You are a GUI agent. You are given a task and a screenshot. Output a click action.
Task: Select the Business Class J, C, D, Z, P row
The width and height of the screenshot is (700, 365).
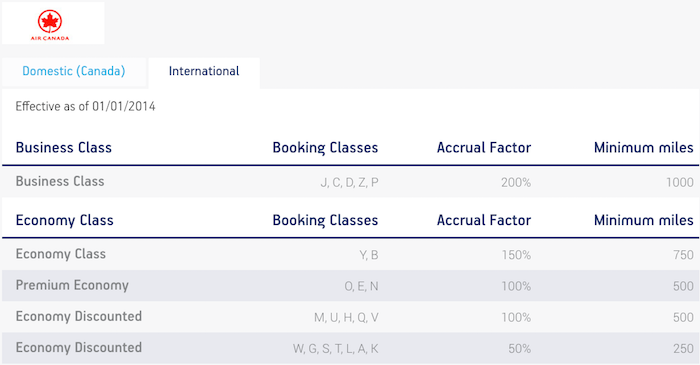coord(350,182)
